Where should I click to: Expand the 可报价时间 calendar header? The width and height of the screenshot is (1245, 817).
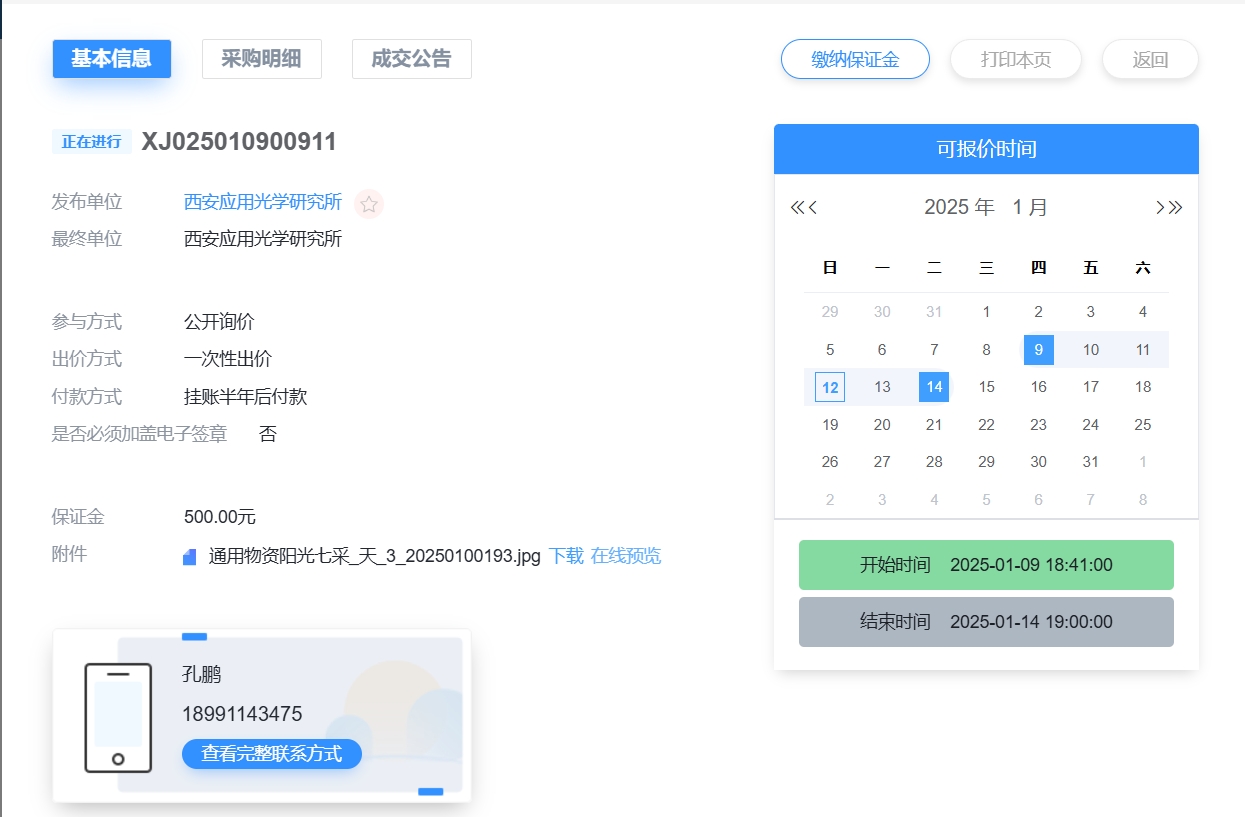pos(986,148)
